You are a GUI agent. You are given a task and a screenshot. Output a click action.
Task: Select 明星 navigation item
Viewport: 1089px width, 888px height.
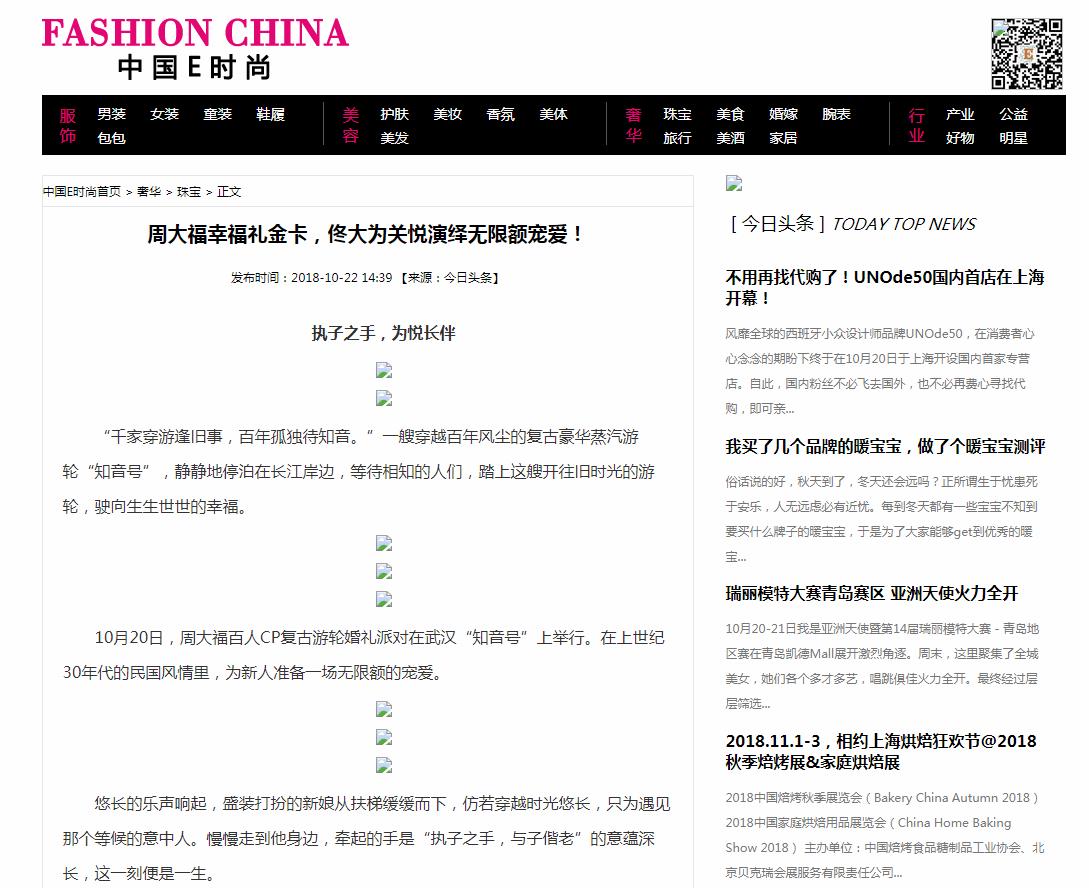coord(1013,137)
